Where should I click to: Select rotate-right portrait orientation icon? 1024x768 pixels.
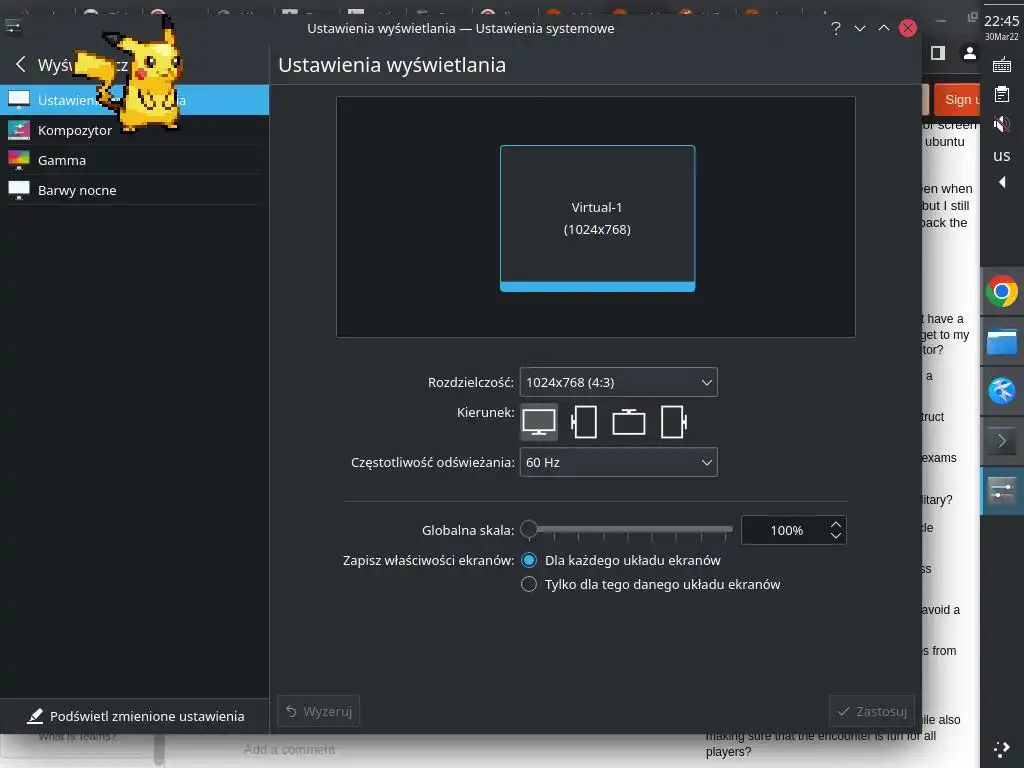pyautogui.click(x=673, y=422)
